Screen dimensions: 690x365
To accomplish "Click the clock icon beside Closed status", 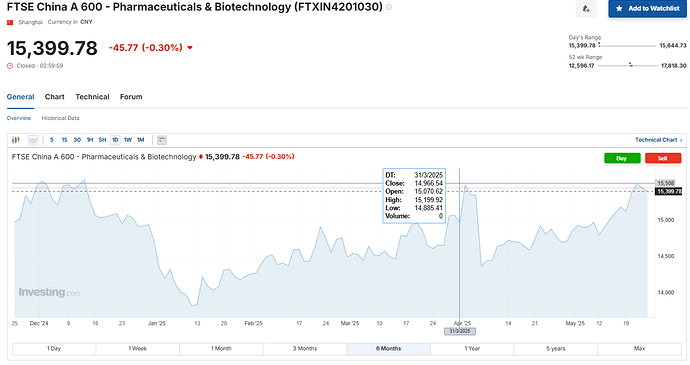I will 10,66.
